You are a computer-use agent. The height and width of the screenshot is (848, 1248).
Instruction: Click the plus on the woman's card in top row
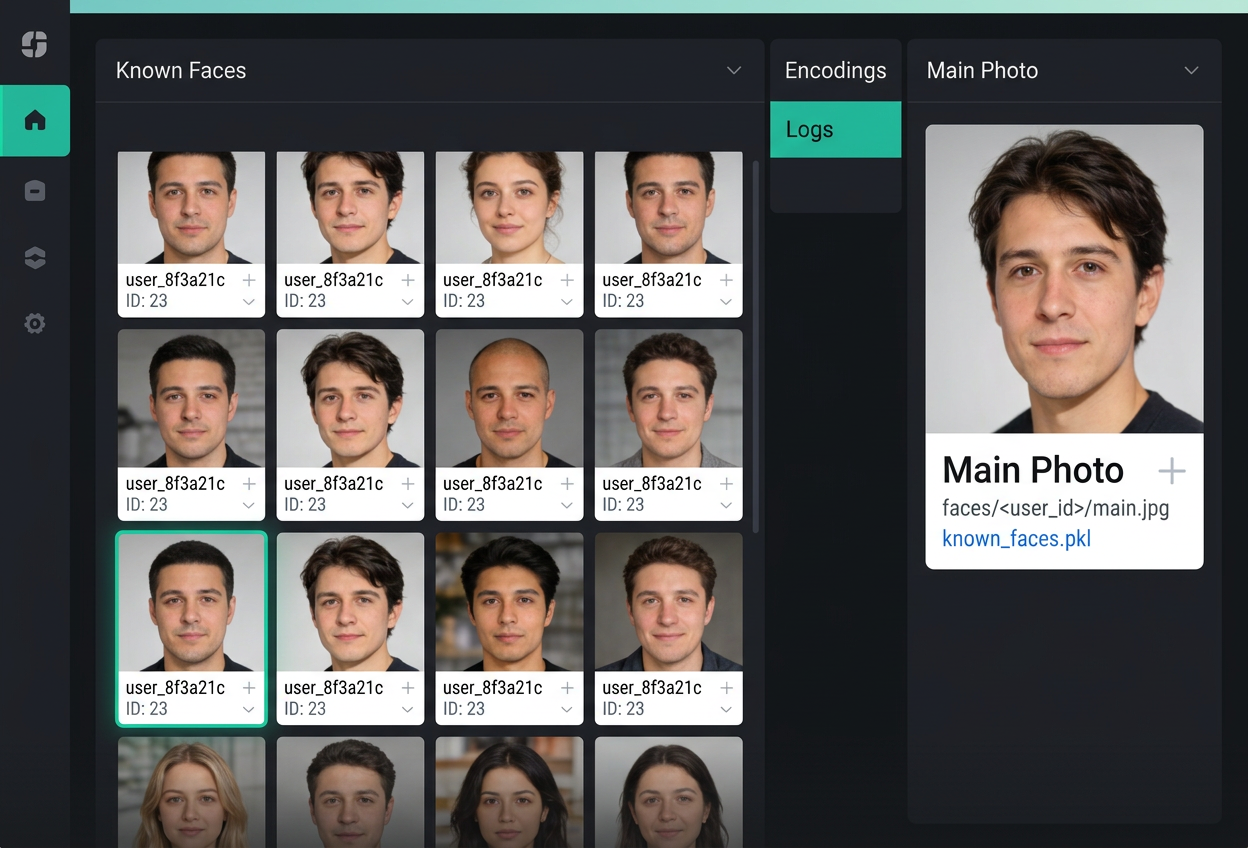click(x=566, y=280)
